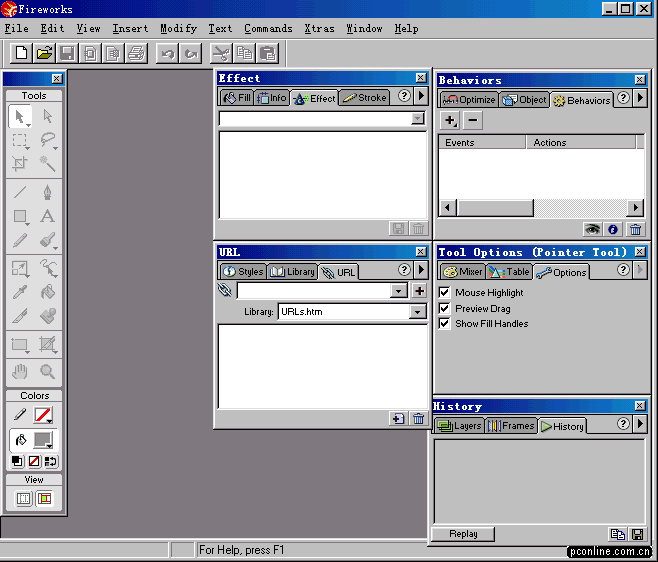Activate the Hand tool
This screenshot has height=562, width=658.
tap(20, 371)
